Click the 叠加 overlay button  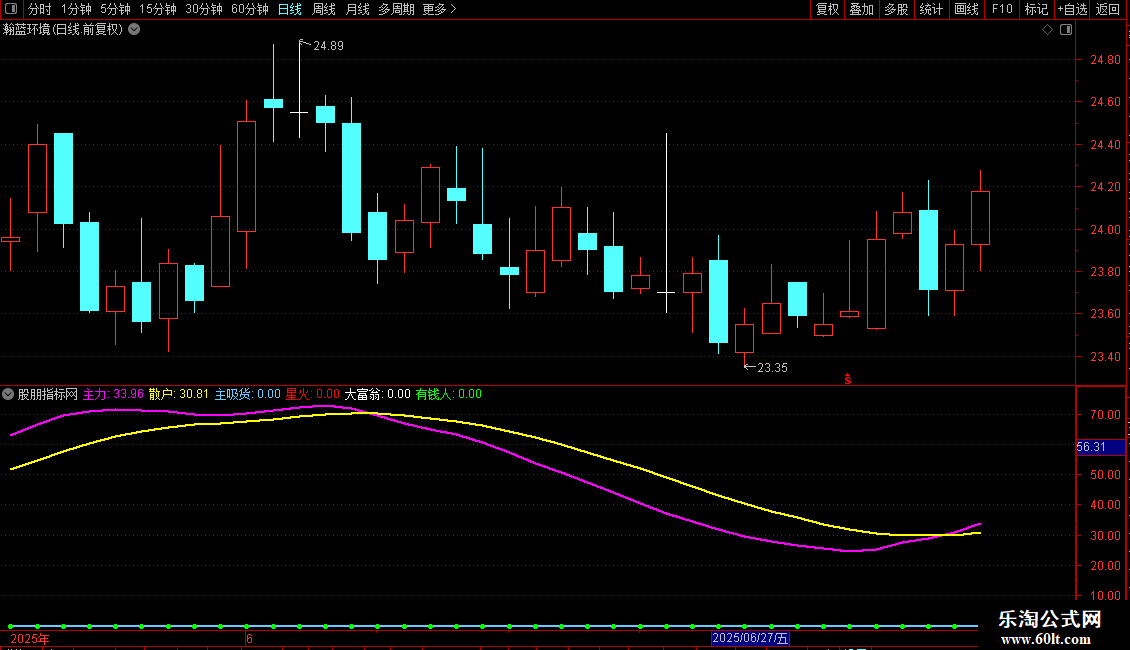[x=862, y=9]
